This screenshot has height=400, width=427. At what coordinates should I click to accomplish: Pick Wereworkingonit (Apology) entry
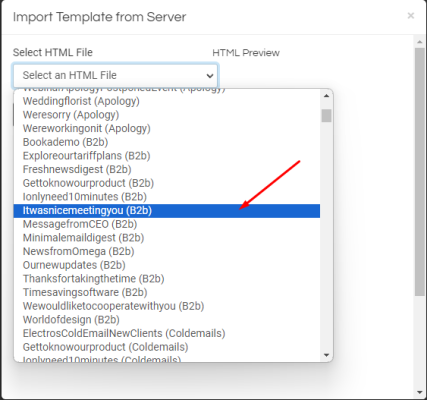pyautogui.click(x=167, y=129)
